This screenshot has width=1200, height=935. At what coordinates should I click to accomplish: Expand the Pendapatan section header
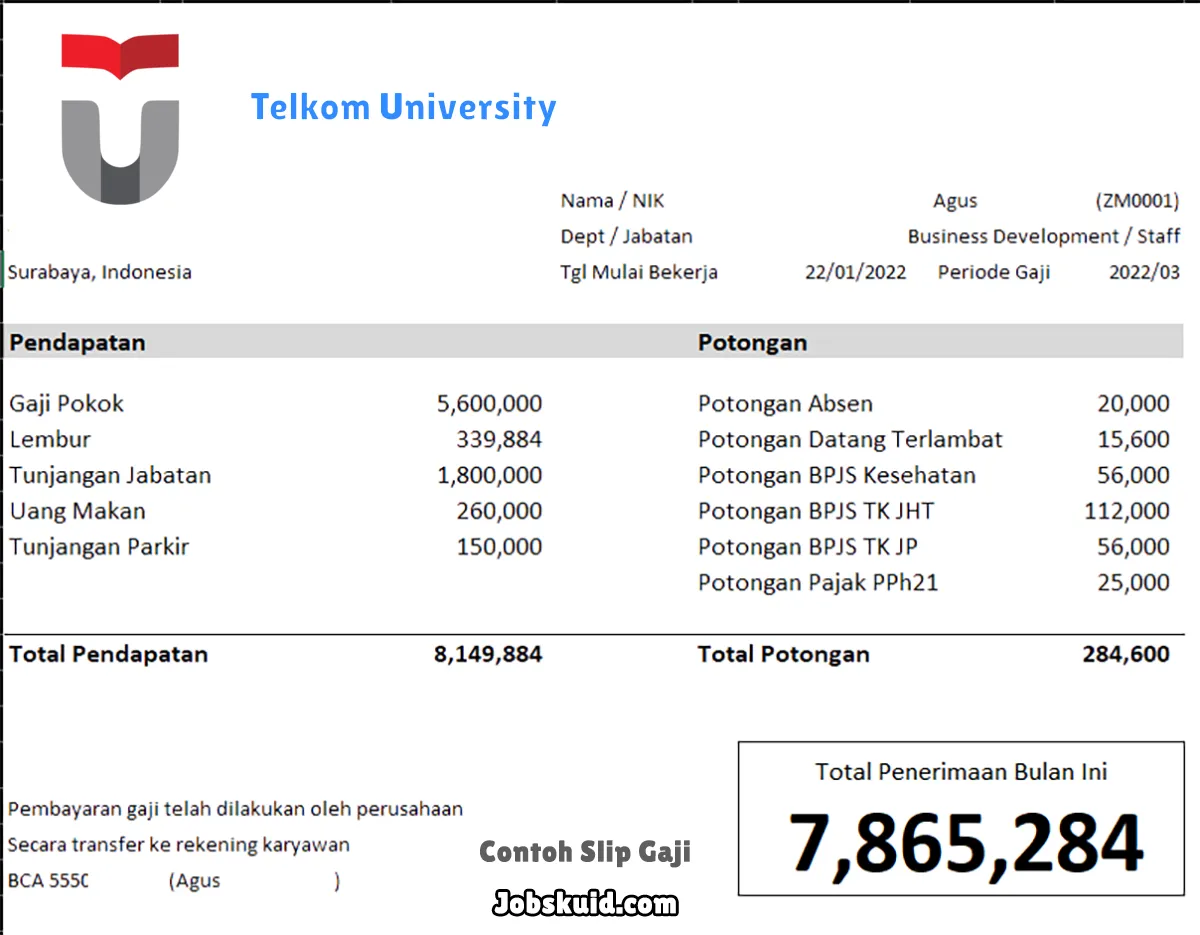(x=76, y=342)
